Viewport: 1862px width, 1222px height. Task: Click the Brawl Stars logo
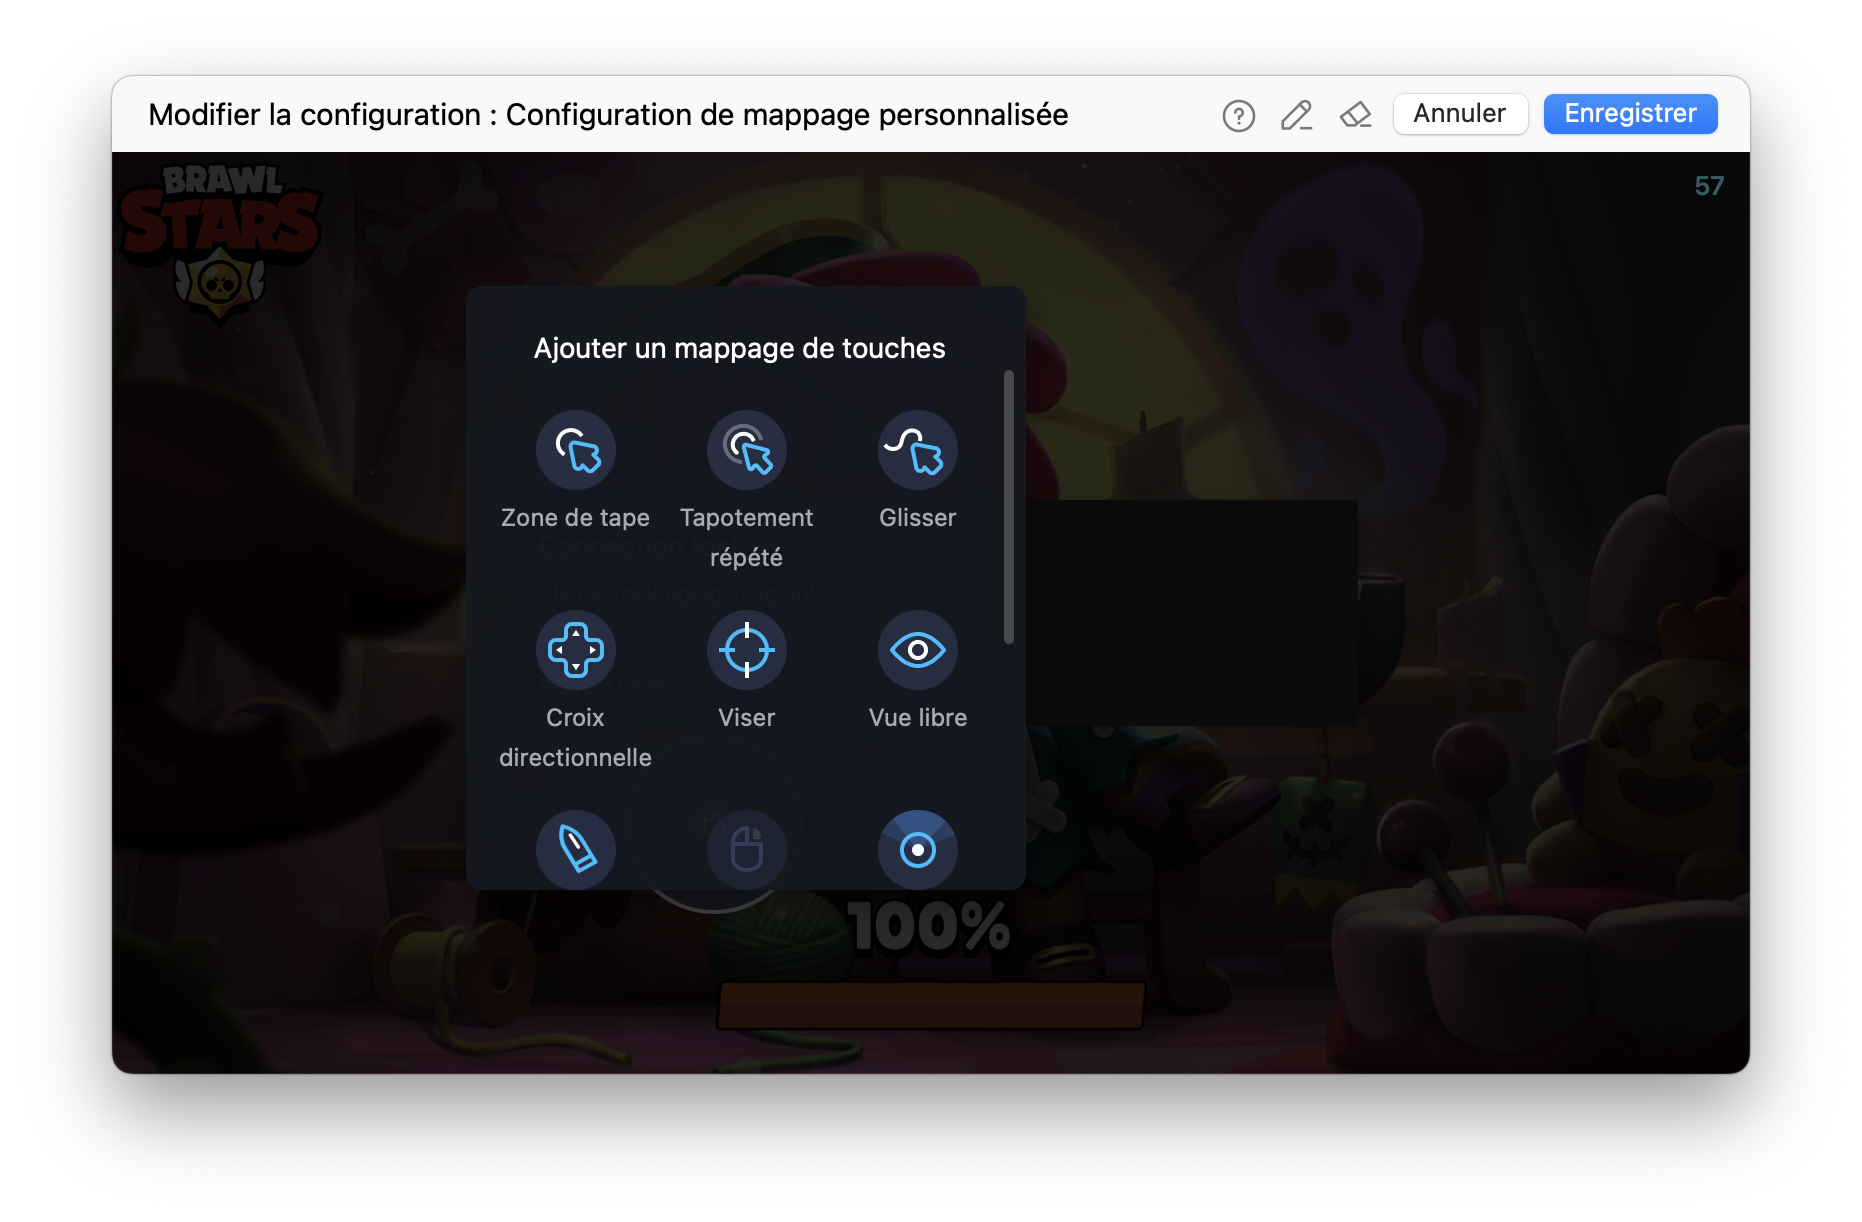coord(220,245)
